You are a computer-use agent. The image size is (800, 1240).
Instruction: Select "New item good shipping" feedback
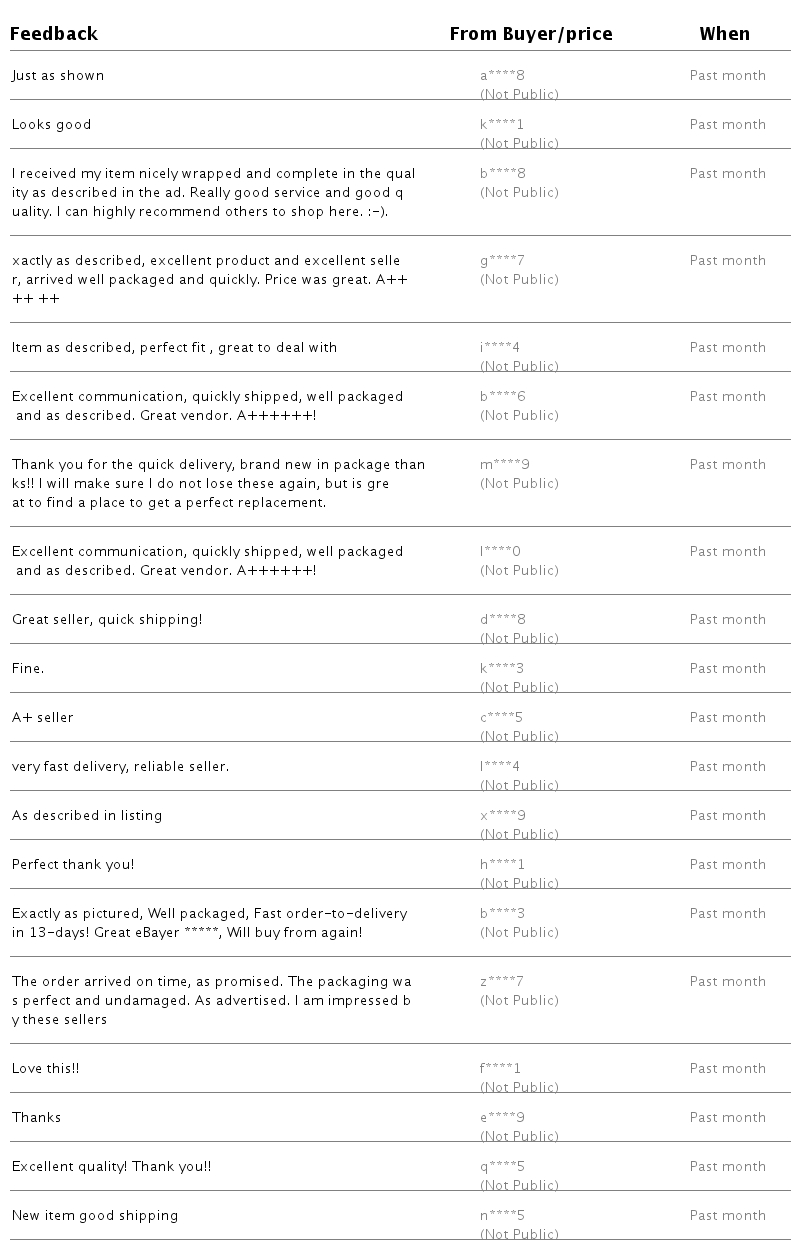click(95, 1216)
